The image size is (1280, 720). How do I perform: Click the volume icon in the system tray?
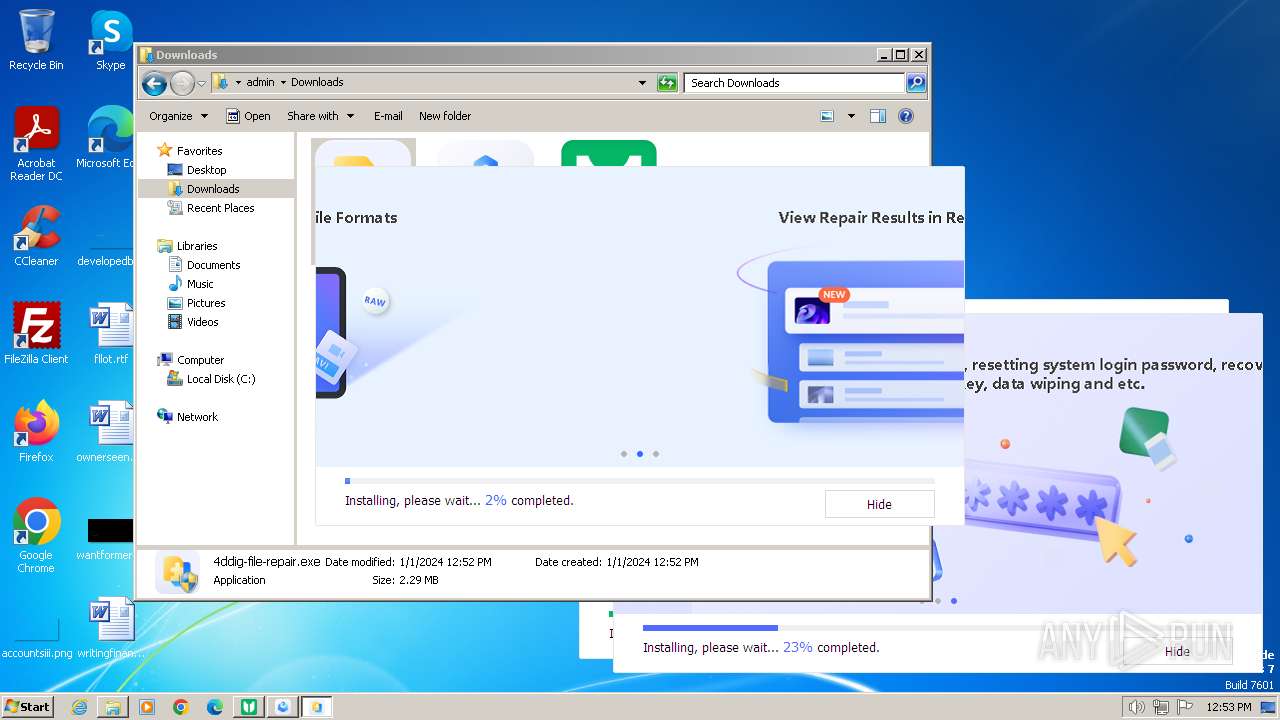(x=1137, y=707)
